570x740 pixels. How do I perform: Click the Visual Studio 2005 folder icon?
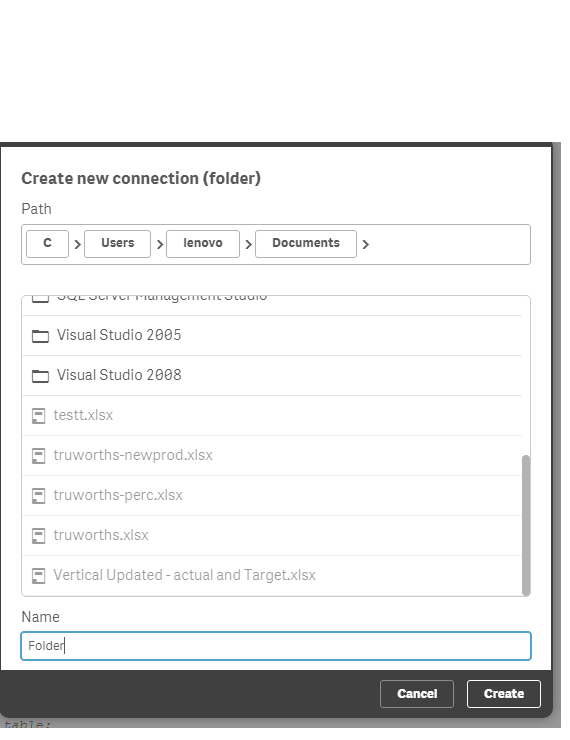click(40, 336)
